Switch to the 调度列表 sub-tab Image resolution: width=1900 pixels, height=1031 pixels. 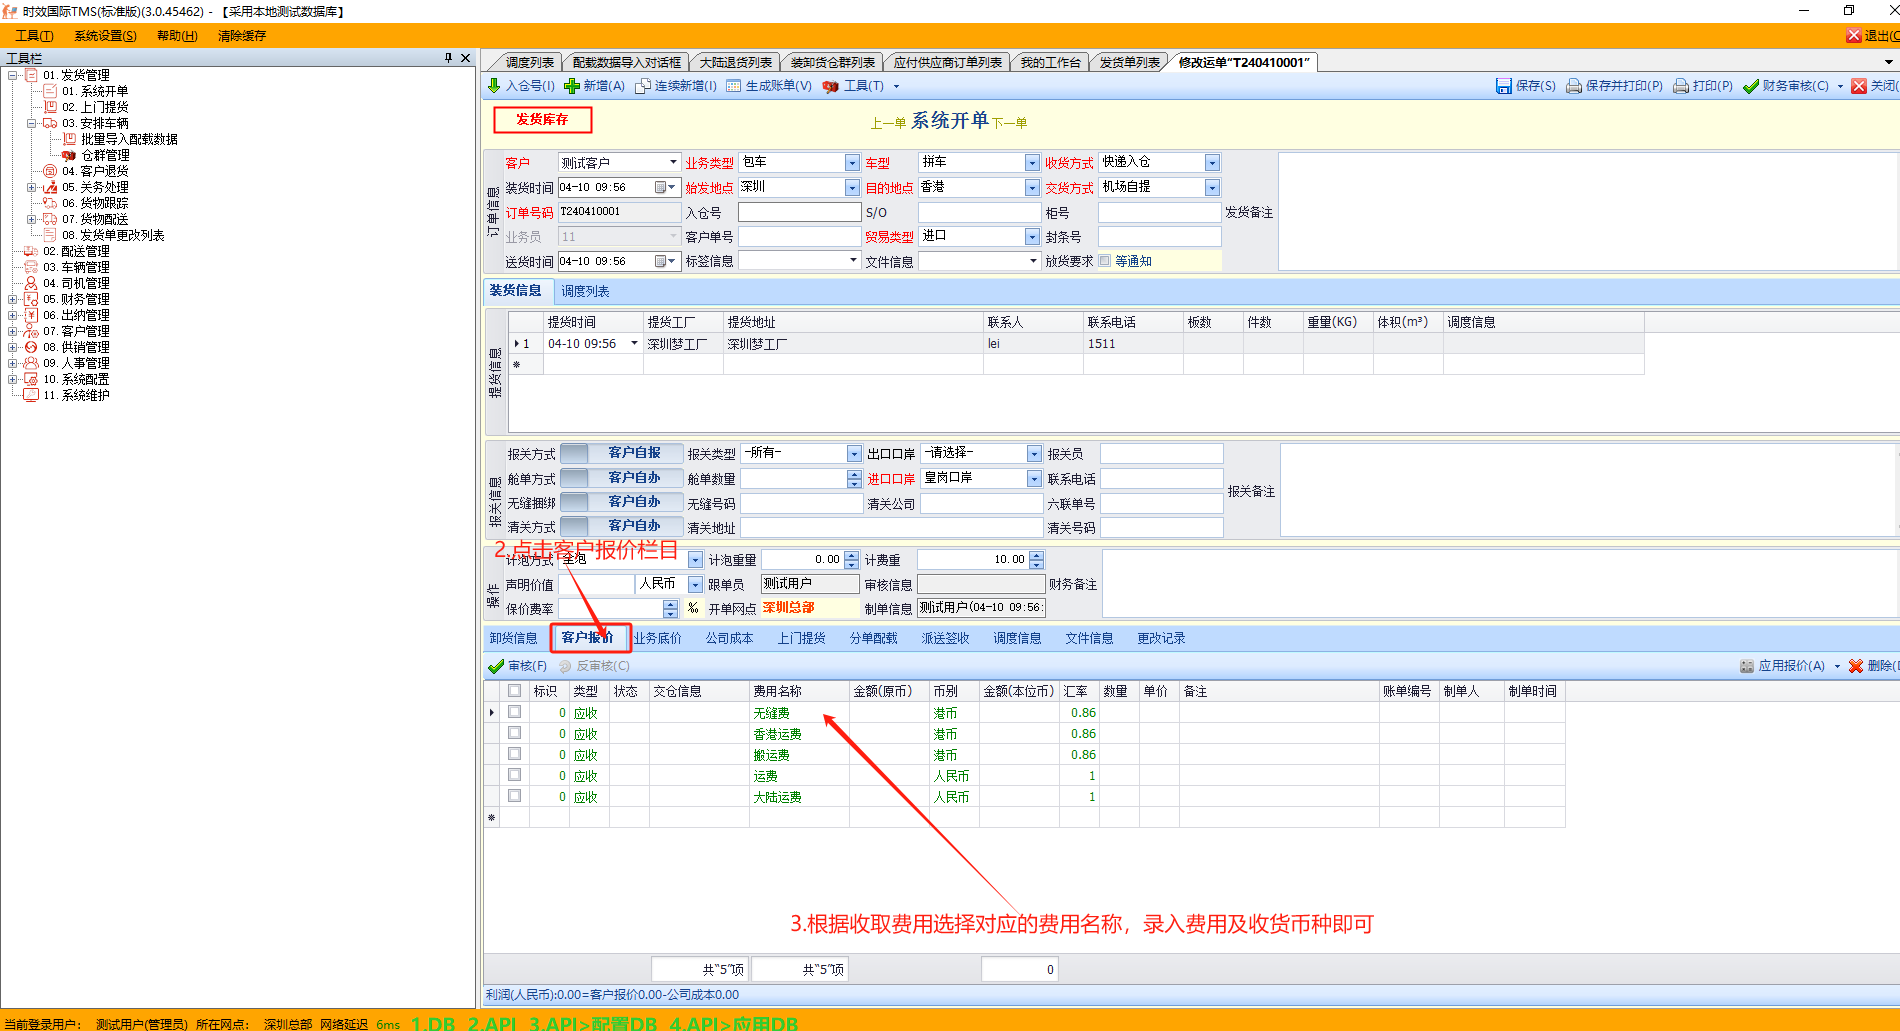(585, 291)
